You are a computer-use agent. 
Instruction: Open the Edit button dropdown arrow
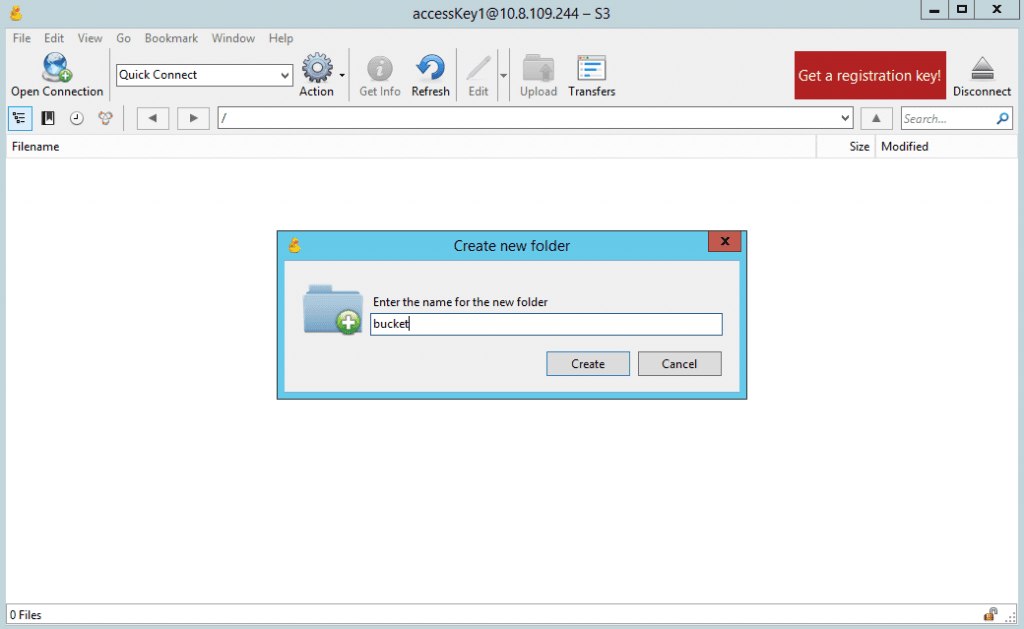click(503, 75)
